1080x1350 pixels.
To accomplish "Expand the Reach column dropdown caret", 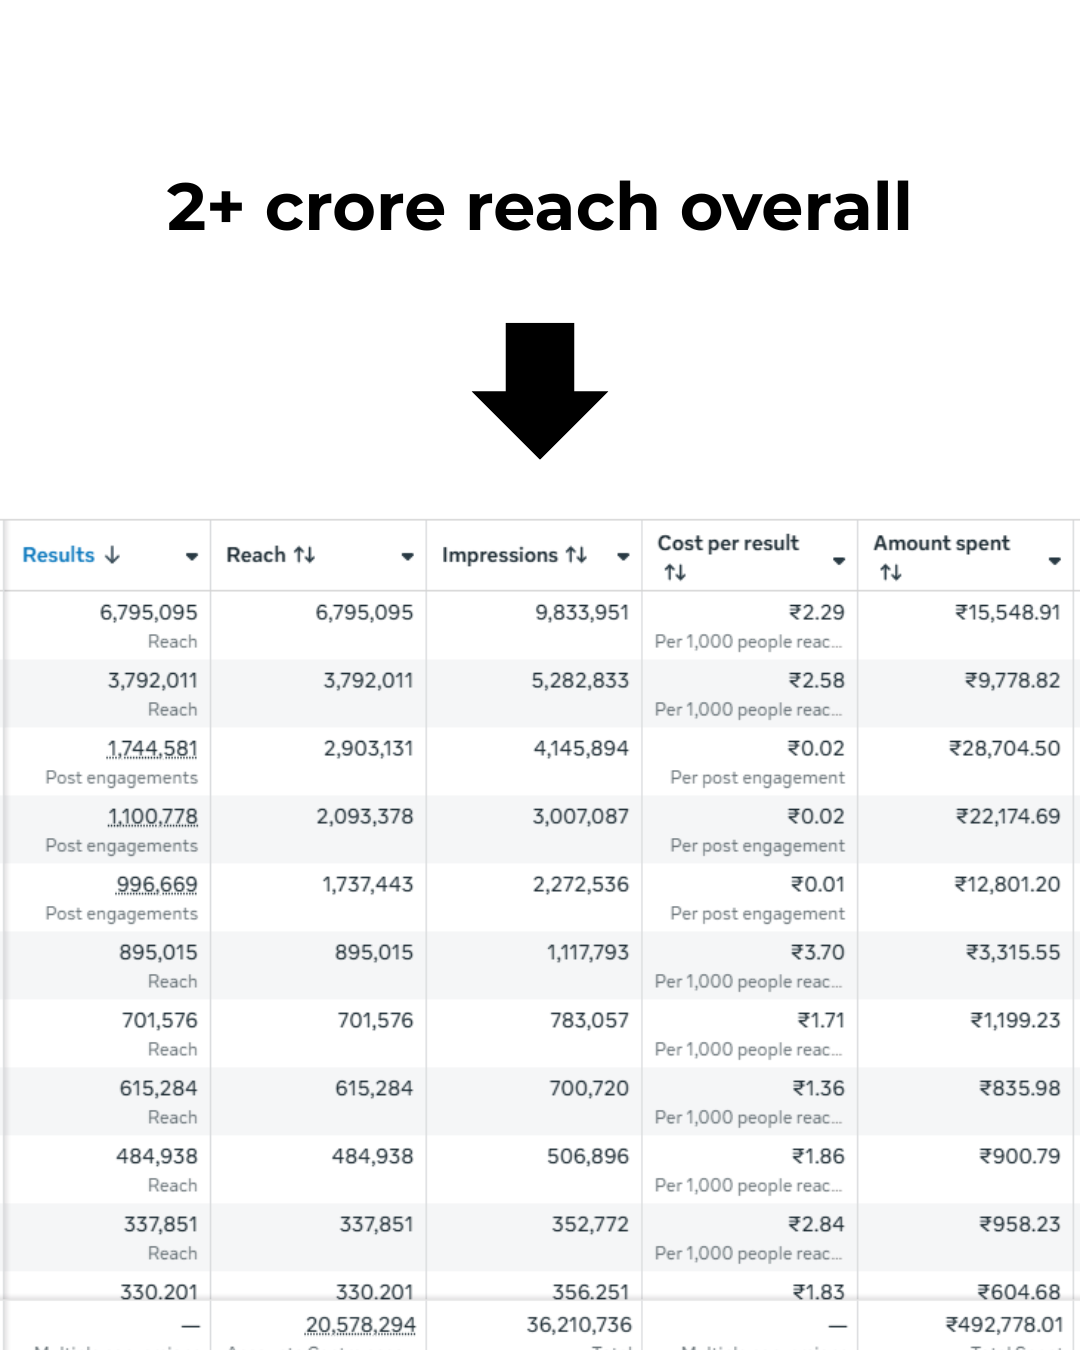I will coord(407,557).
